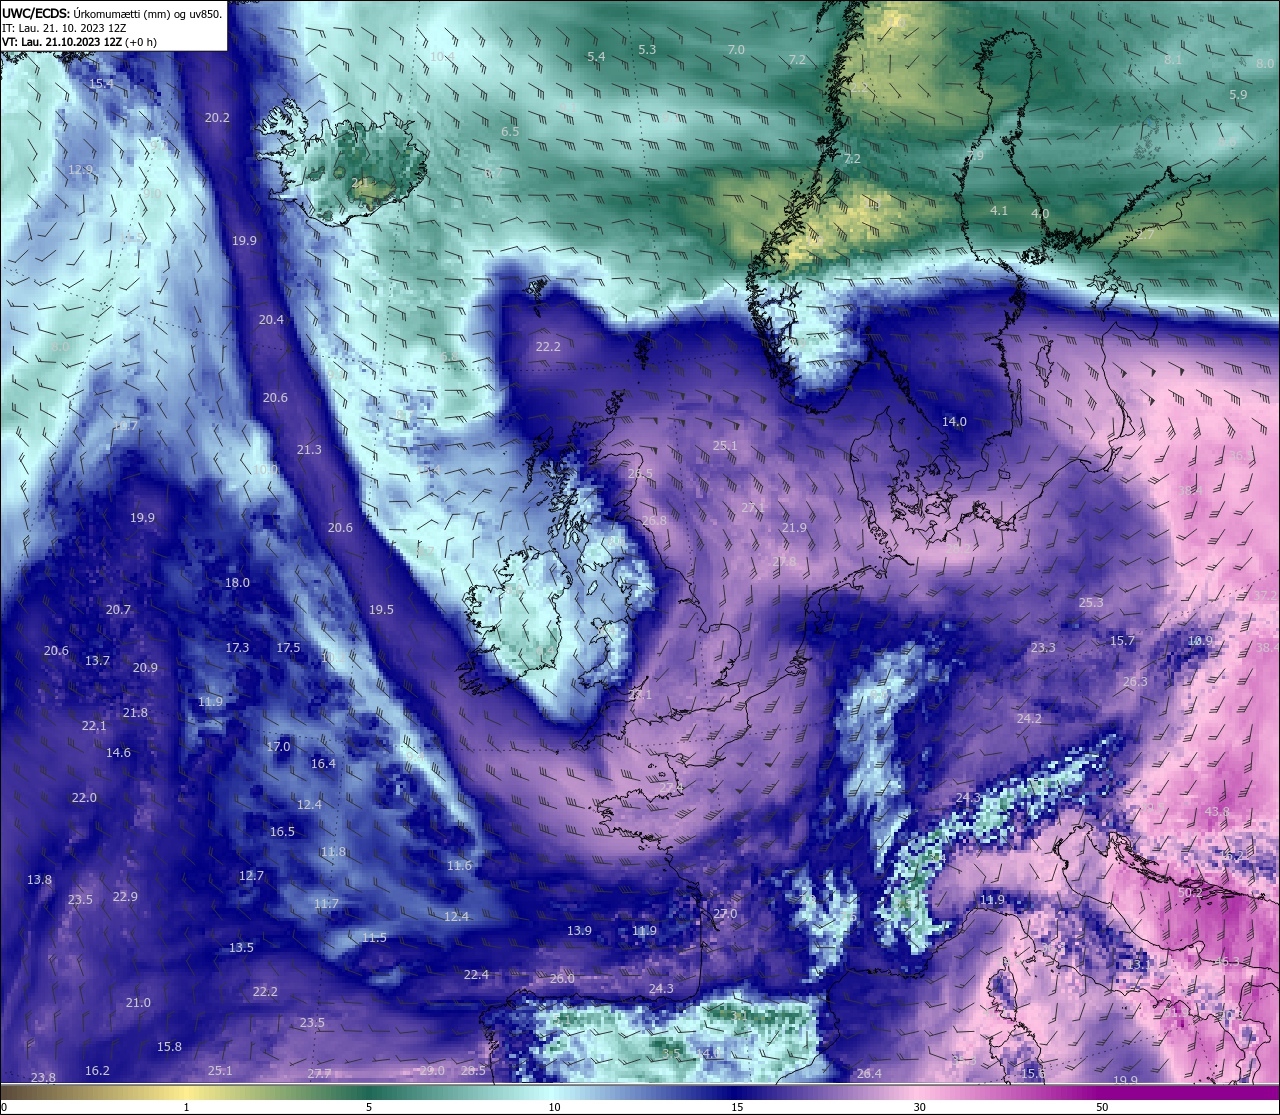1280x1115 pixels.
Task: Click the 26.0 value label
Action: click(x=562, y=979)
